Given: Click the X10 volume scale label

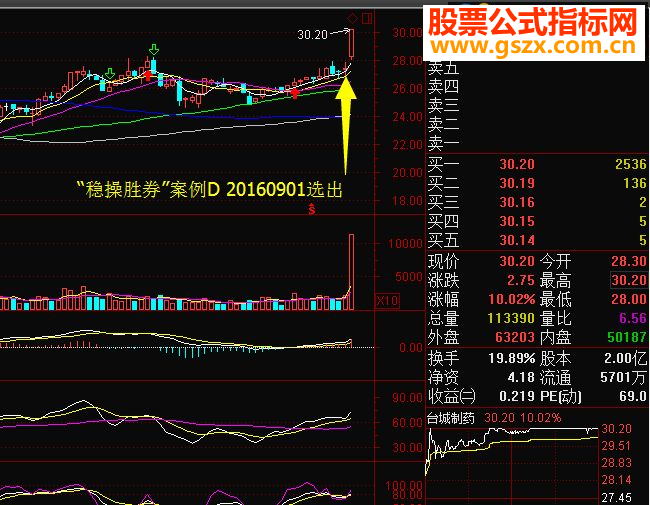Looking at the screenshot, I should coord(387,300).
